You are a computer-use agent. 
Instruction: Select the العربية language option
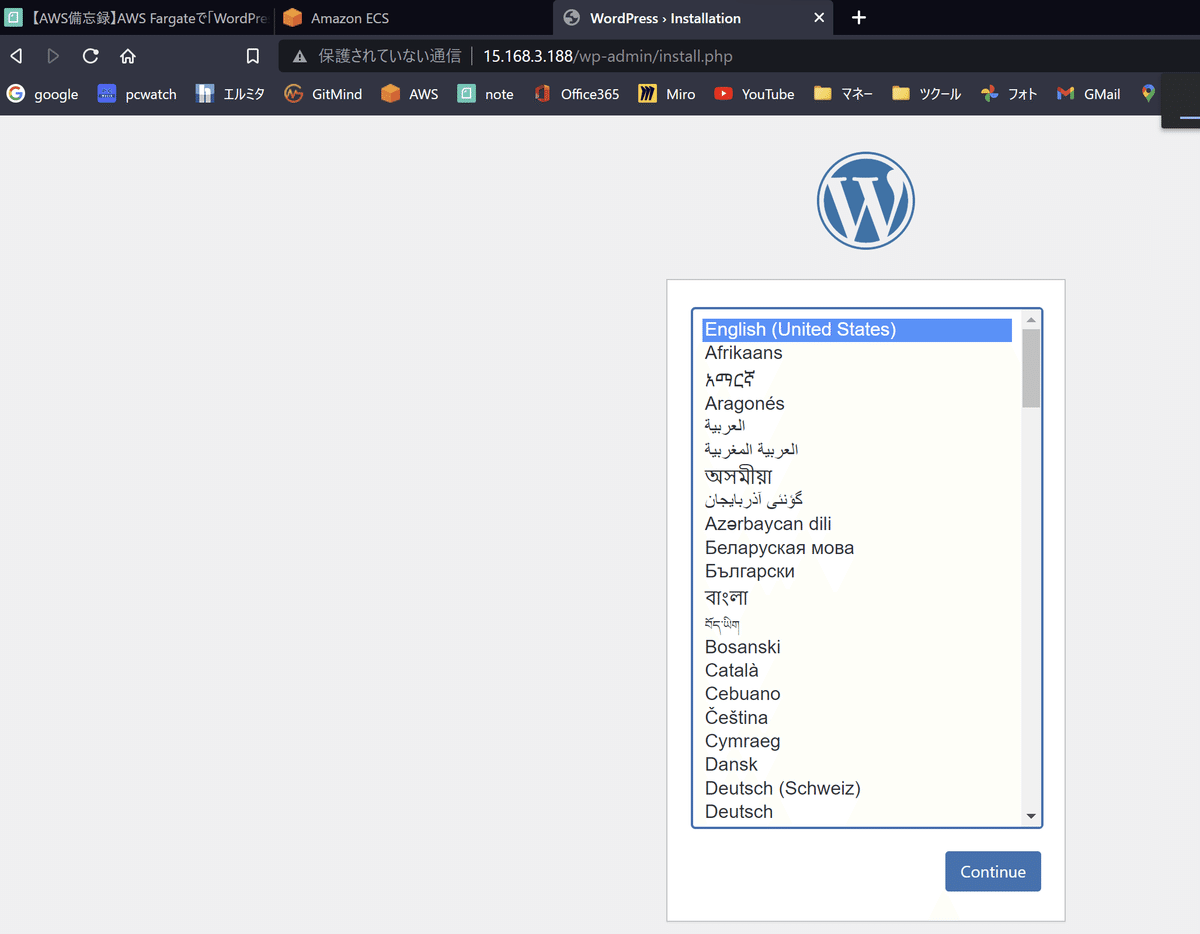pos(857,426)
